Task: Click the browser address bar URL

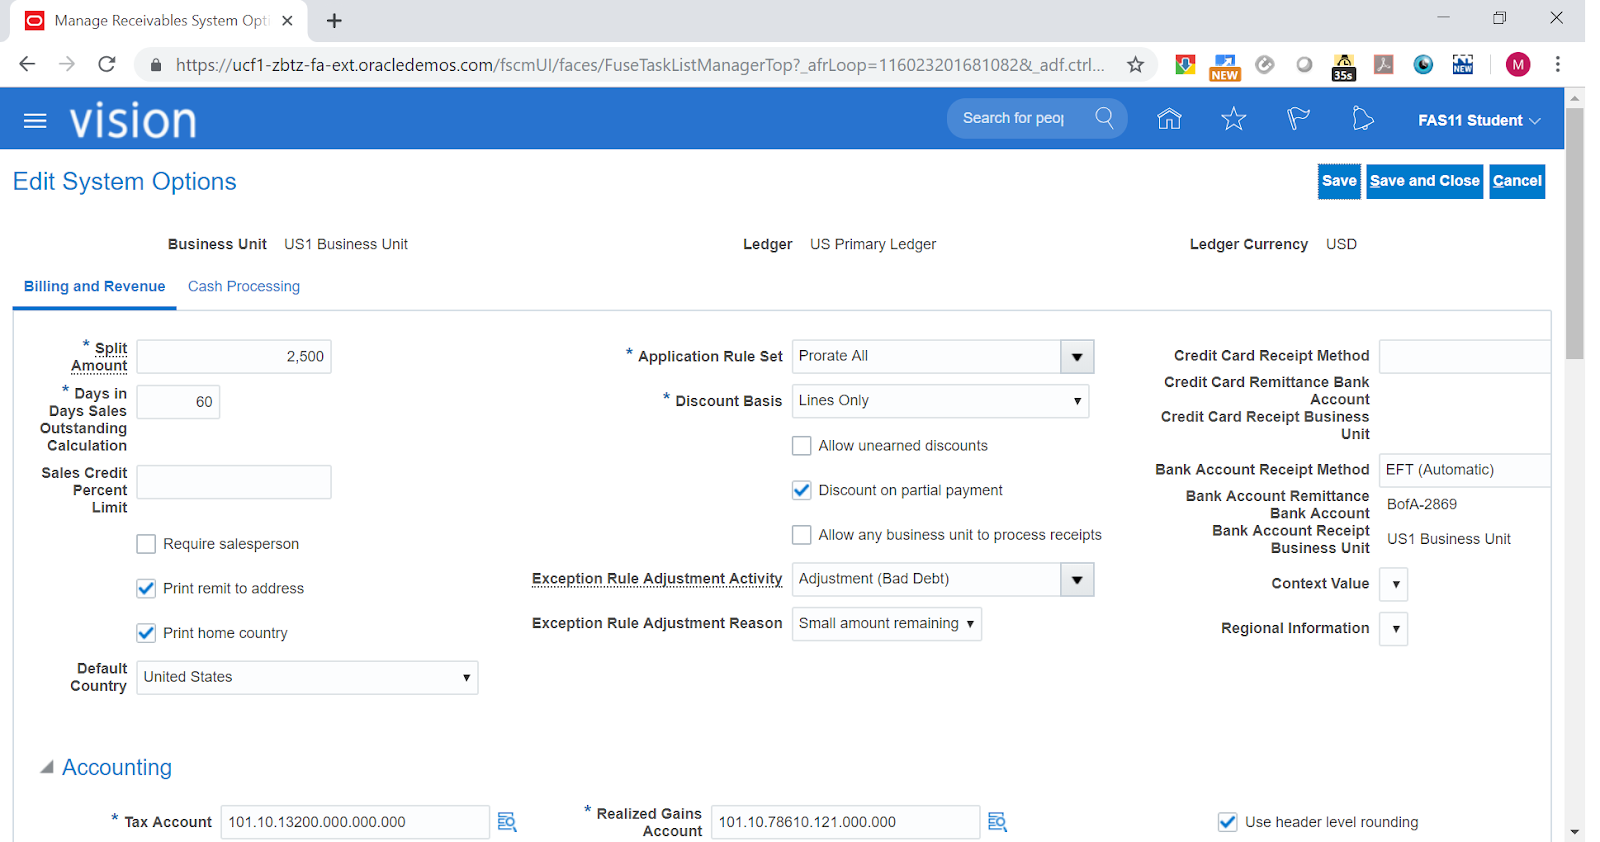Action: pyautogui.click(x=640, y=65)
